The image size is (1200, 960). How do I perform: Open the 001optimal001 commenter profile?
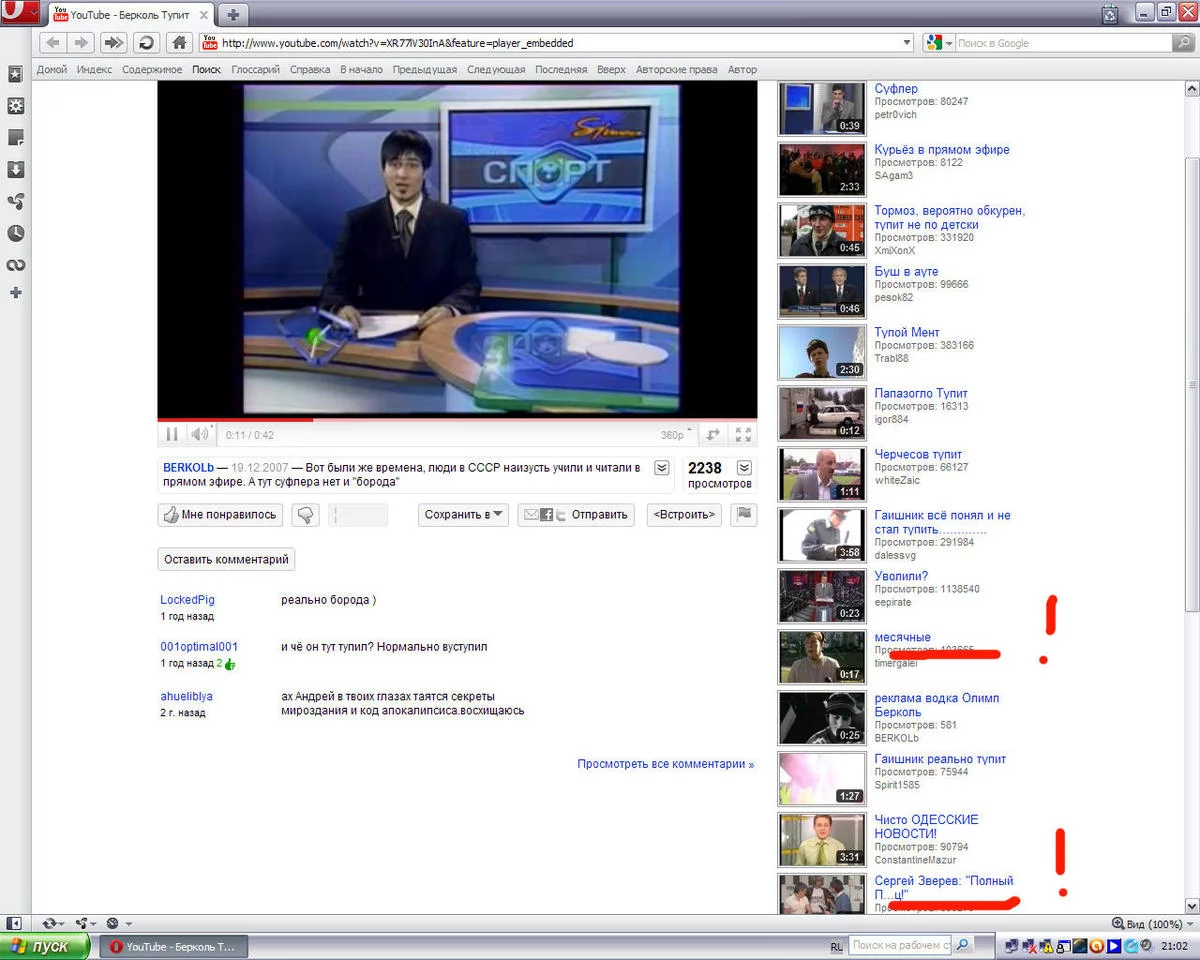(x=199, y=647)
